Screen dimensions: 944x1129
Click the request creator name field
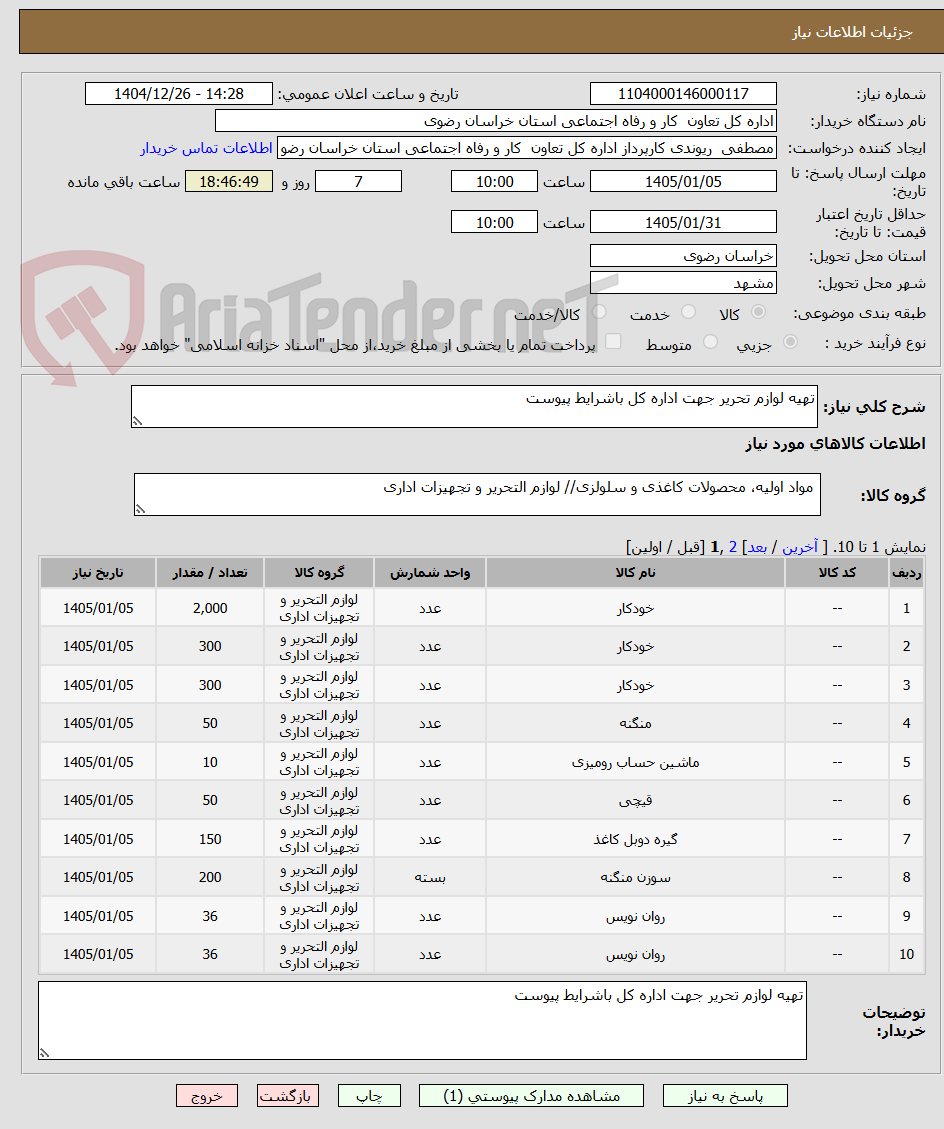point(526,148)
